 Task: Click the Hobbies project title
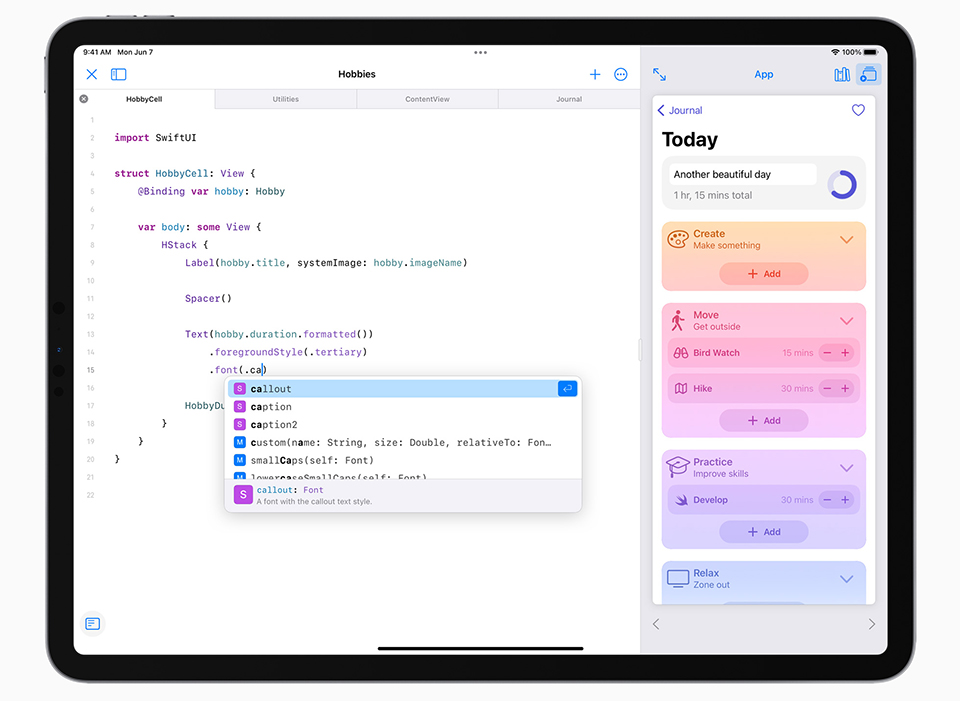pyautogui.click(x=357, y=74)
